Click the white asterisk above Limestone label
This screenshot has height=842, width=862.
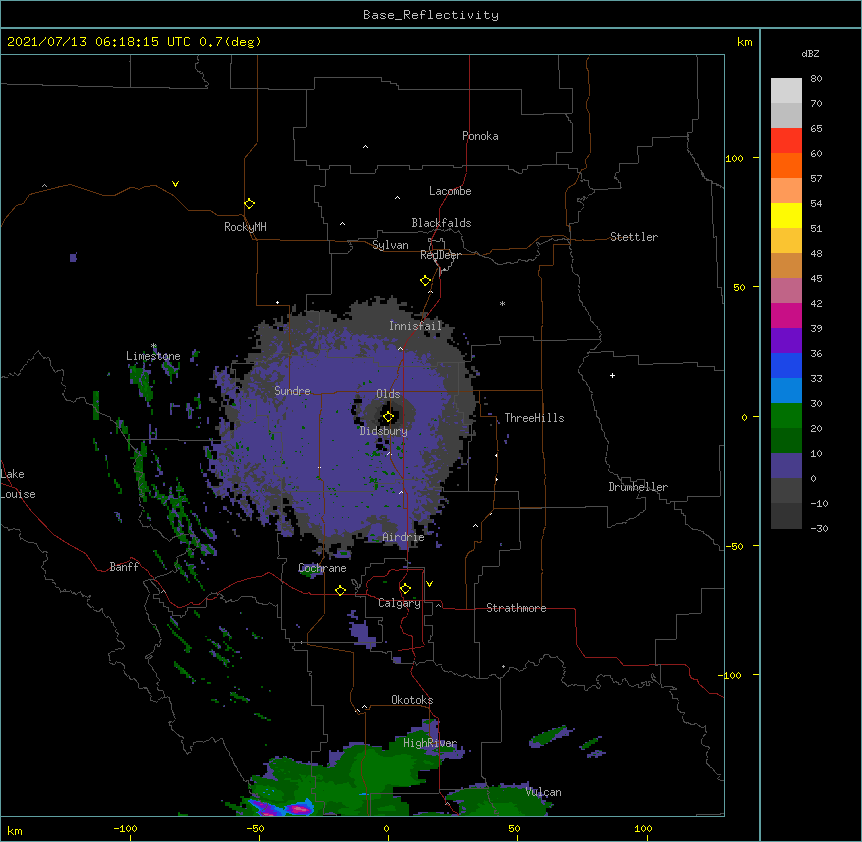[x=154, y=346]
